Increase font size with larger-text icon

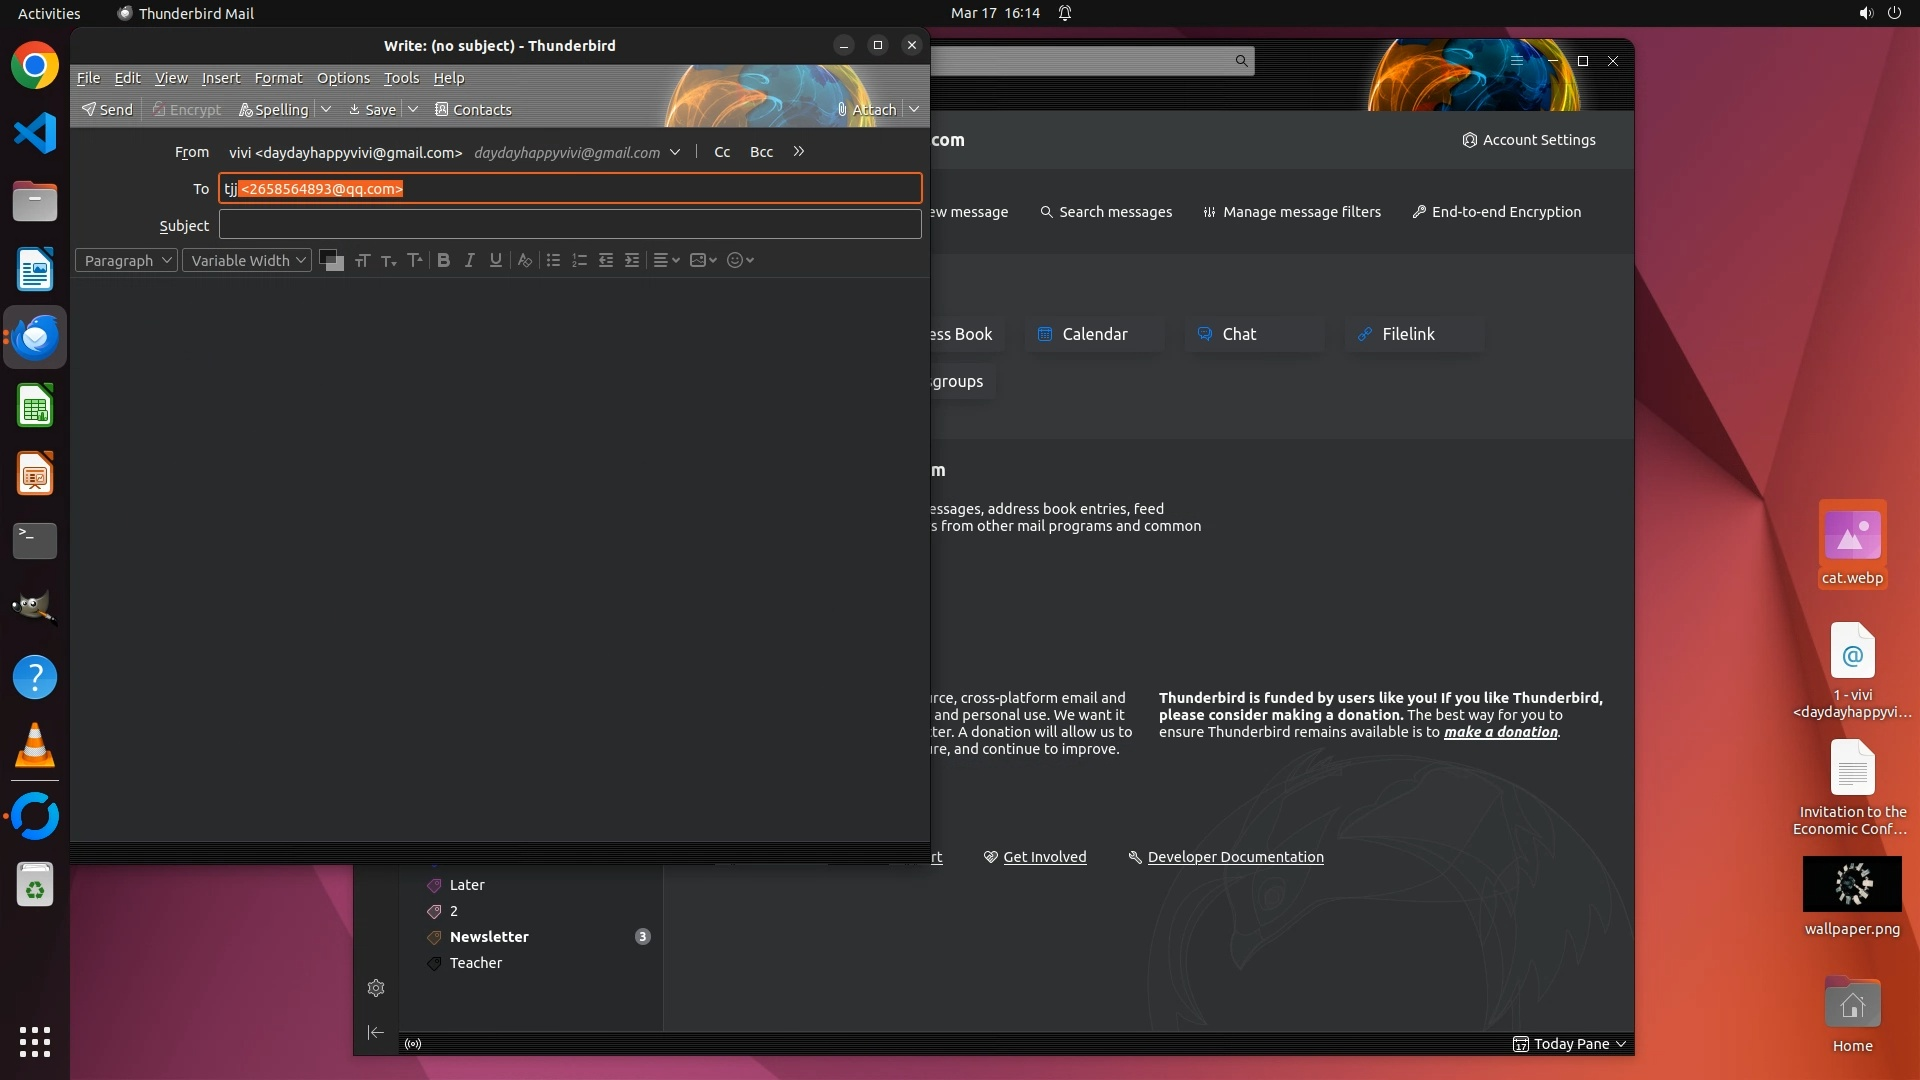[x=414, y=260]
